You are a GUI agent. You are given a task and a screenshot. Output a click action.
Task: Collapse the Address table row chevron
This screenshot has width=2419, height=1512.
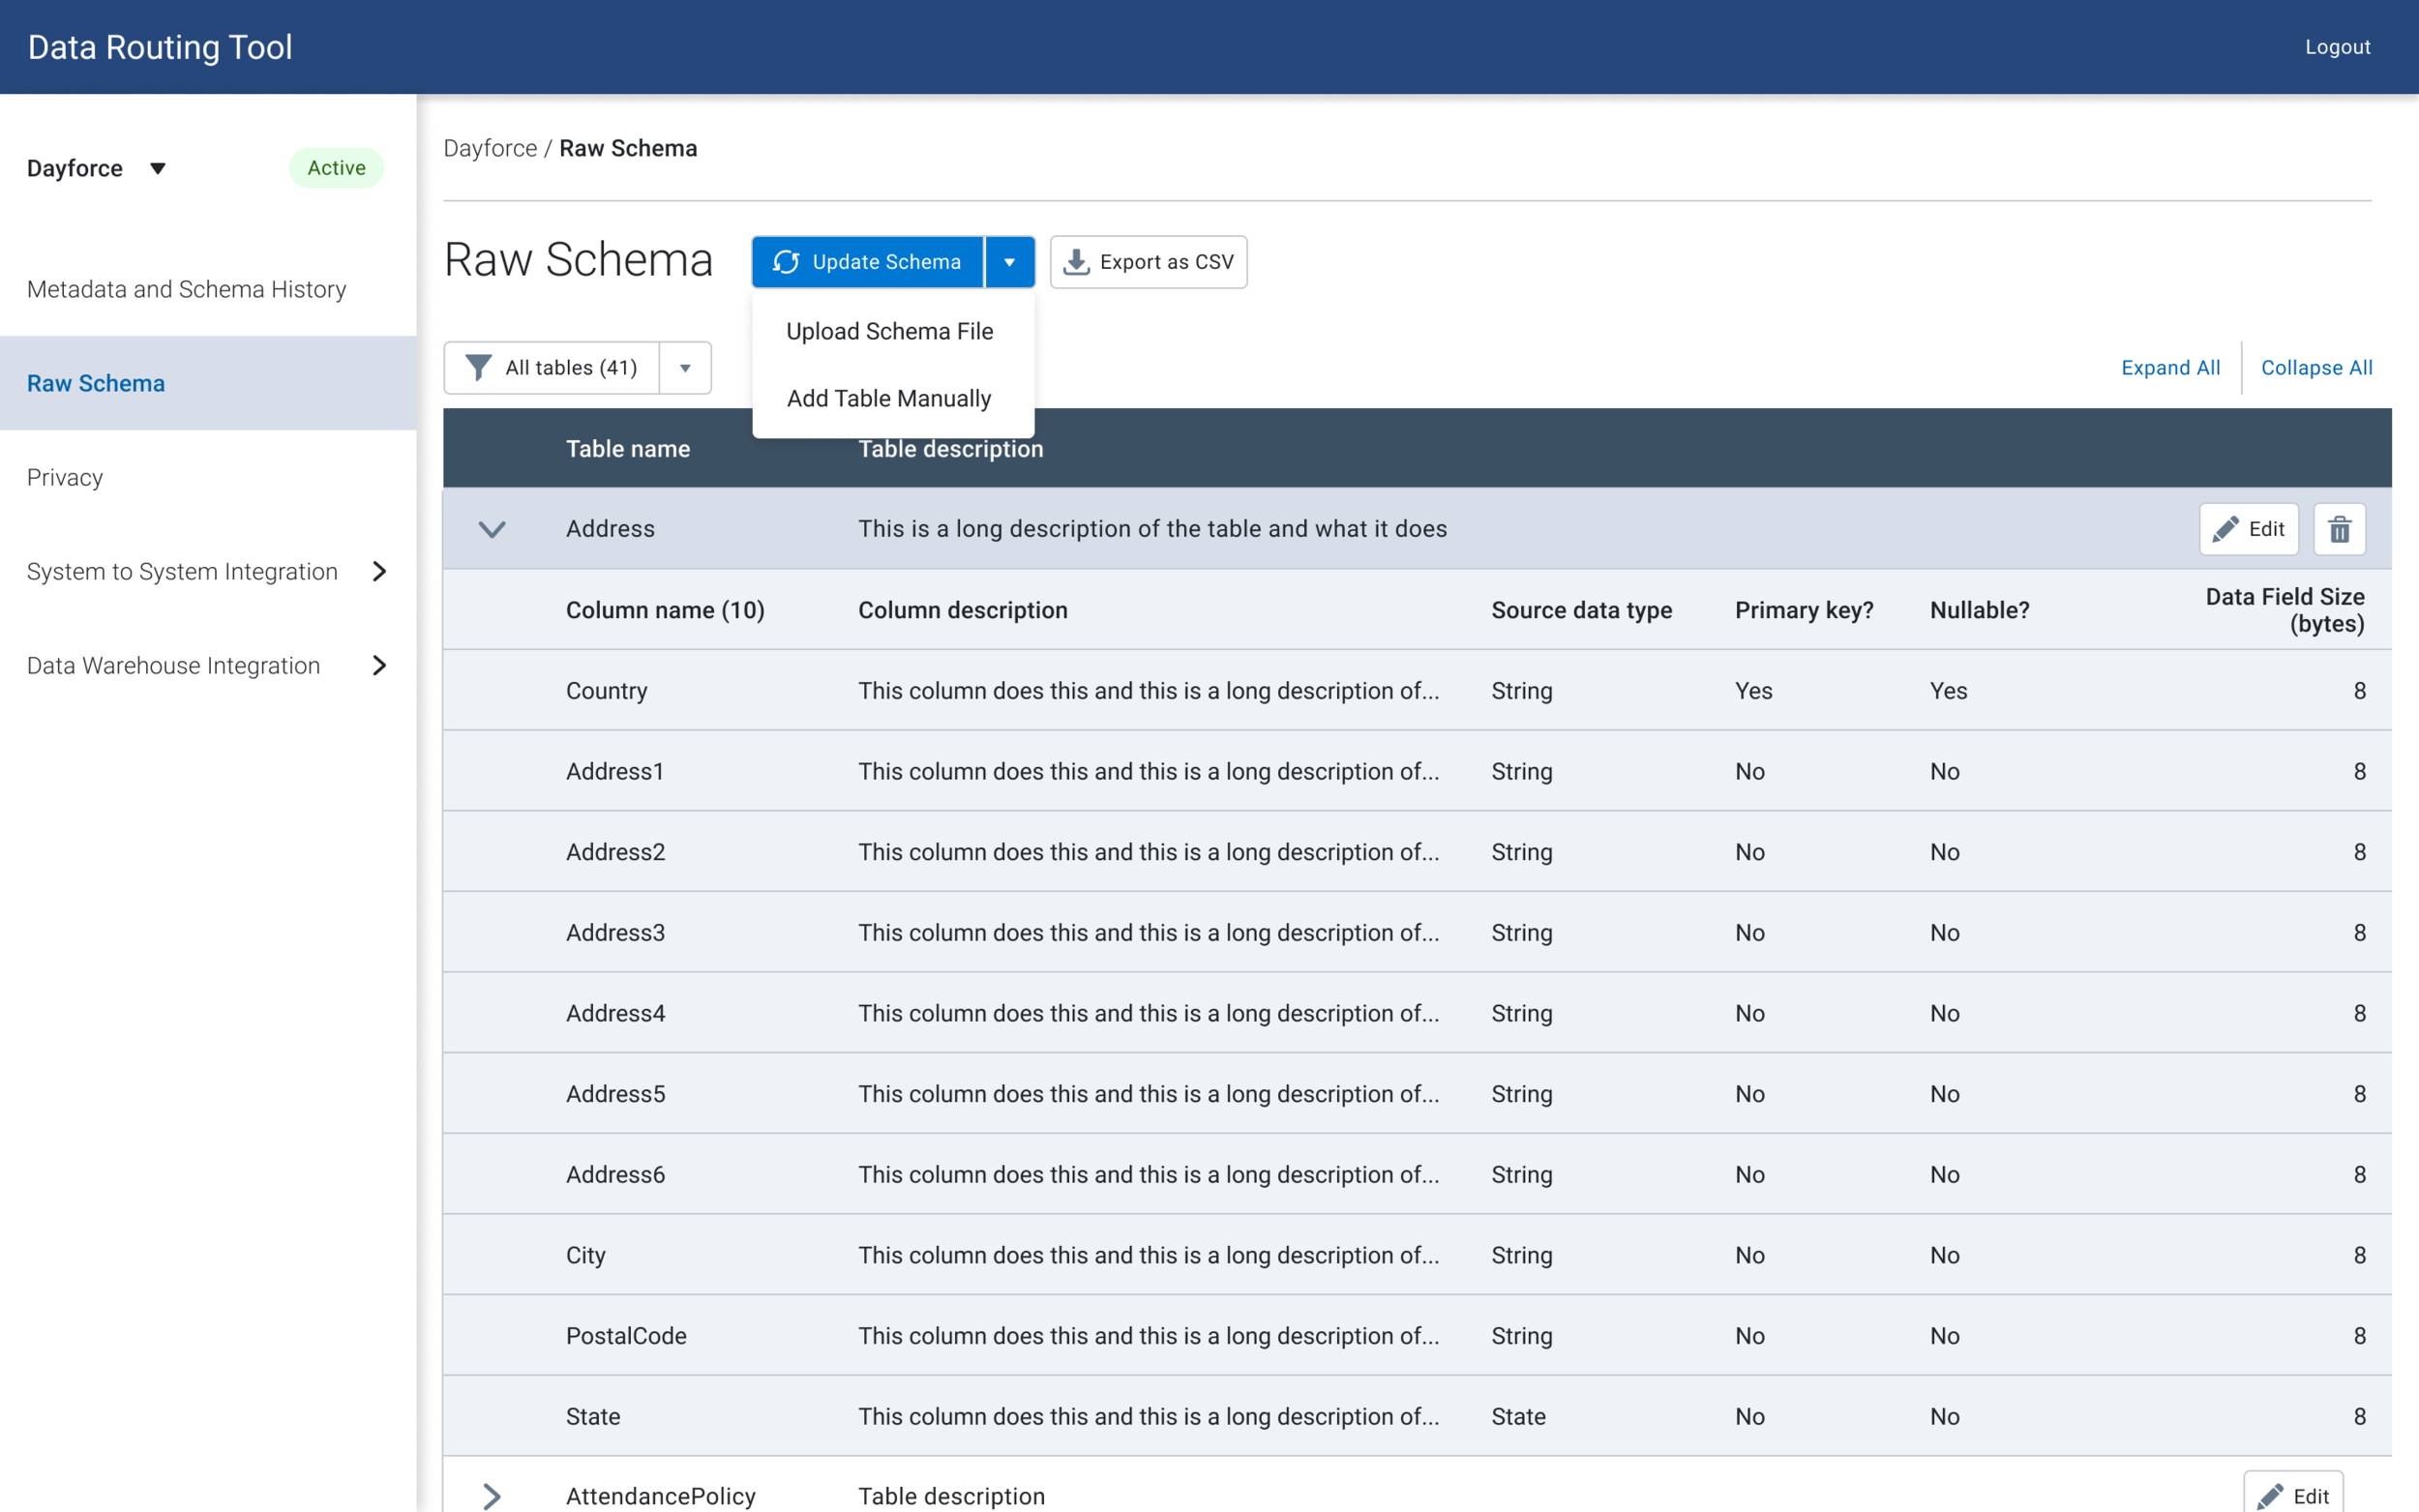492,529
